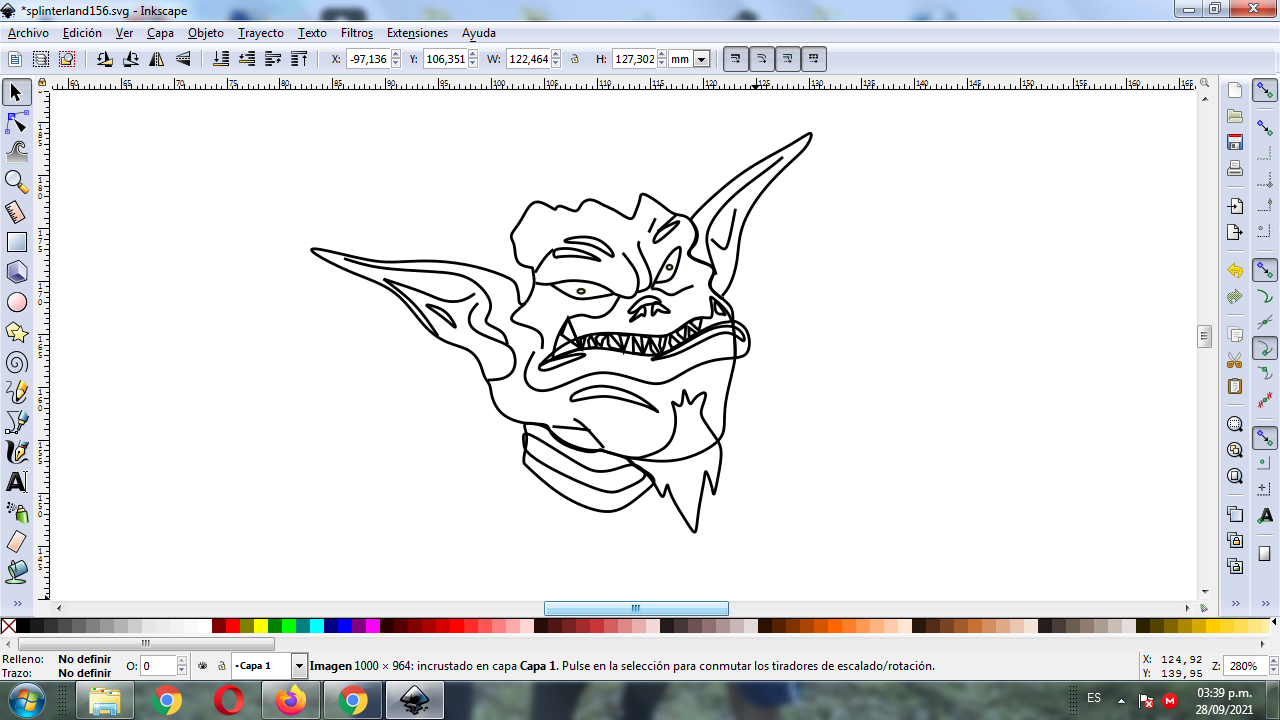This screenshot has width=1280, height=720.
Task: Toggle scale stroke width with object
Action: tap(736, 59)
